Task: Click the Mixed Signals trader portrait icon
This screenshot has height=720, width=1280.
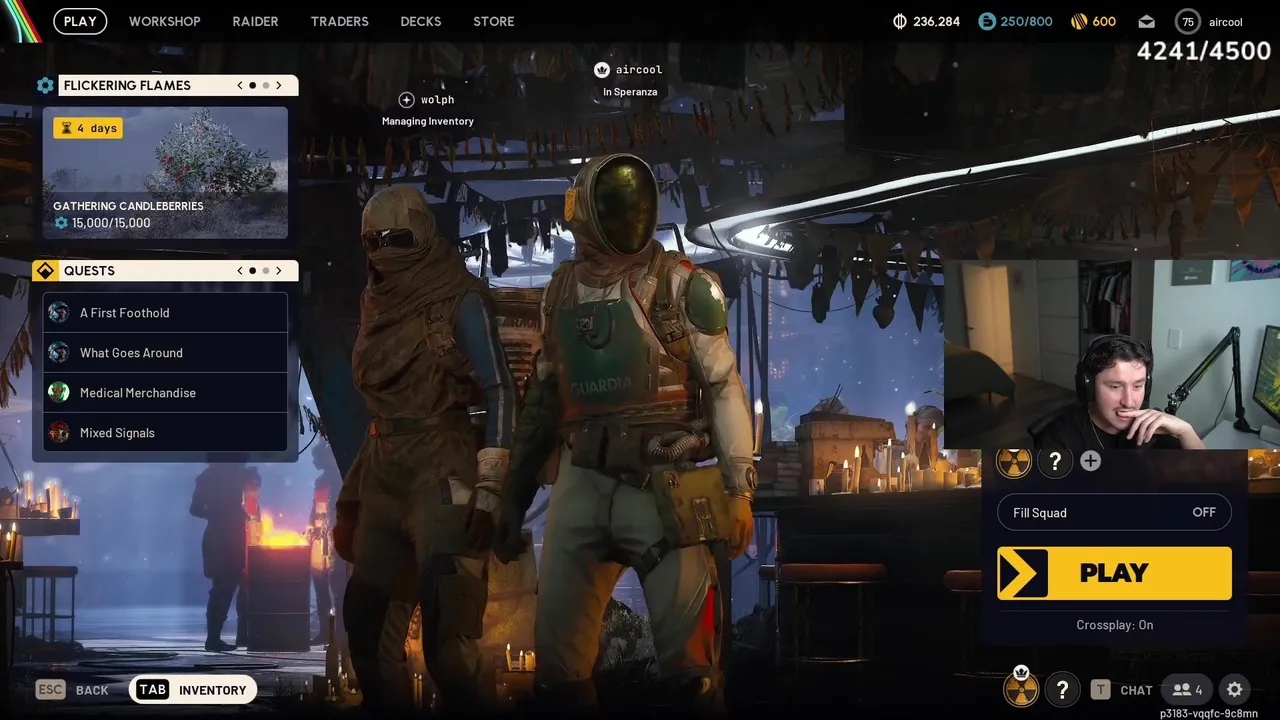Action: coord(59,433)
